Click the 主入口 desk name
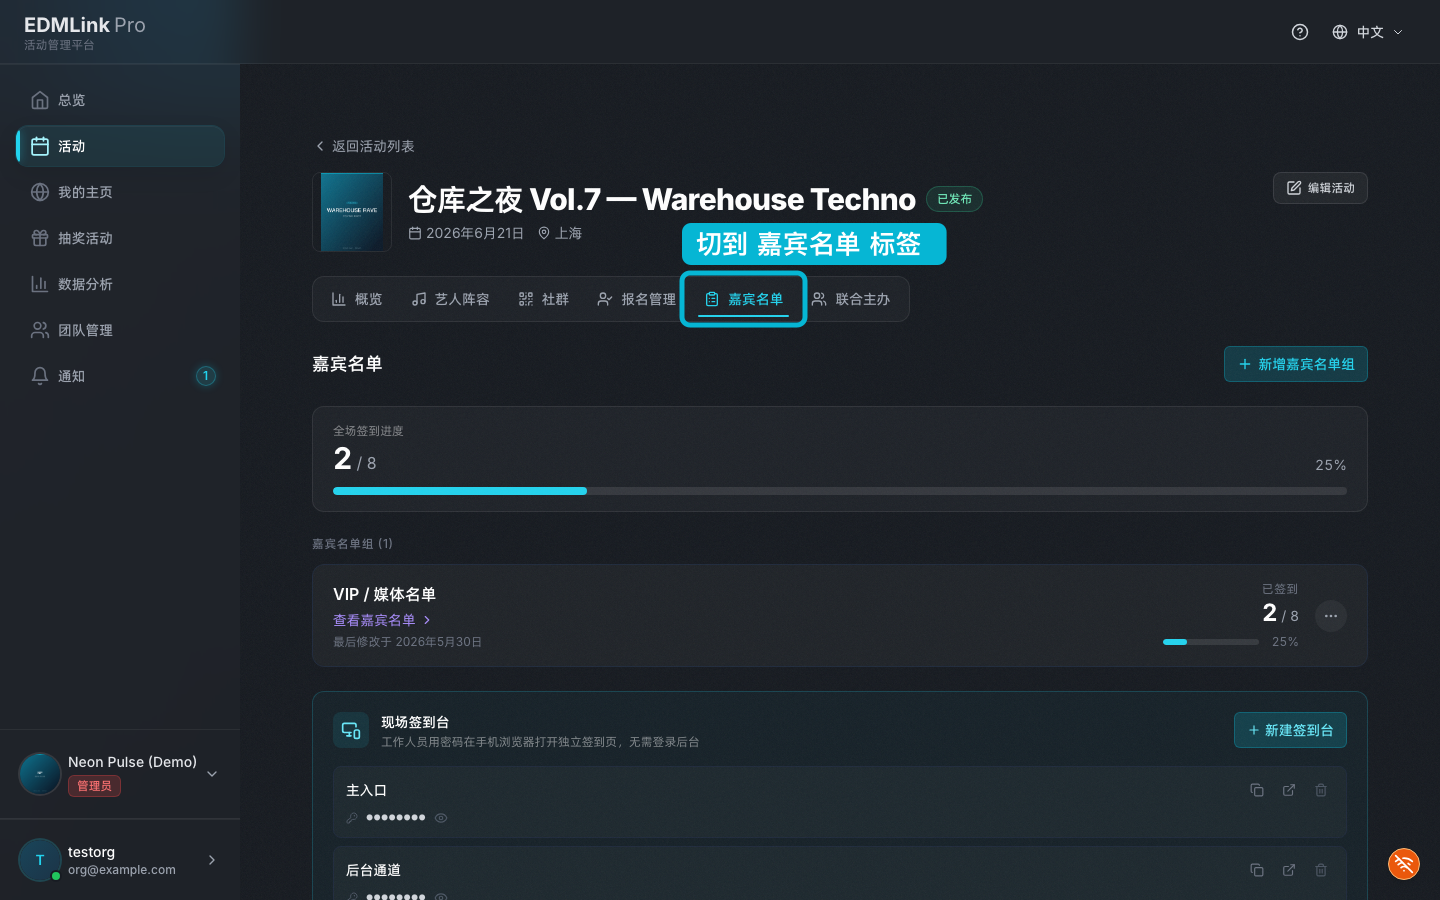The image size is (1440, 900). coord(366,790)
